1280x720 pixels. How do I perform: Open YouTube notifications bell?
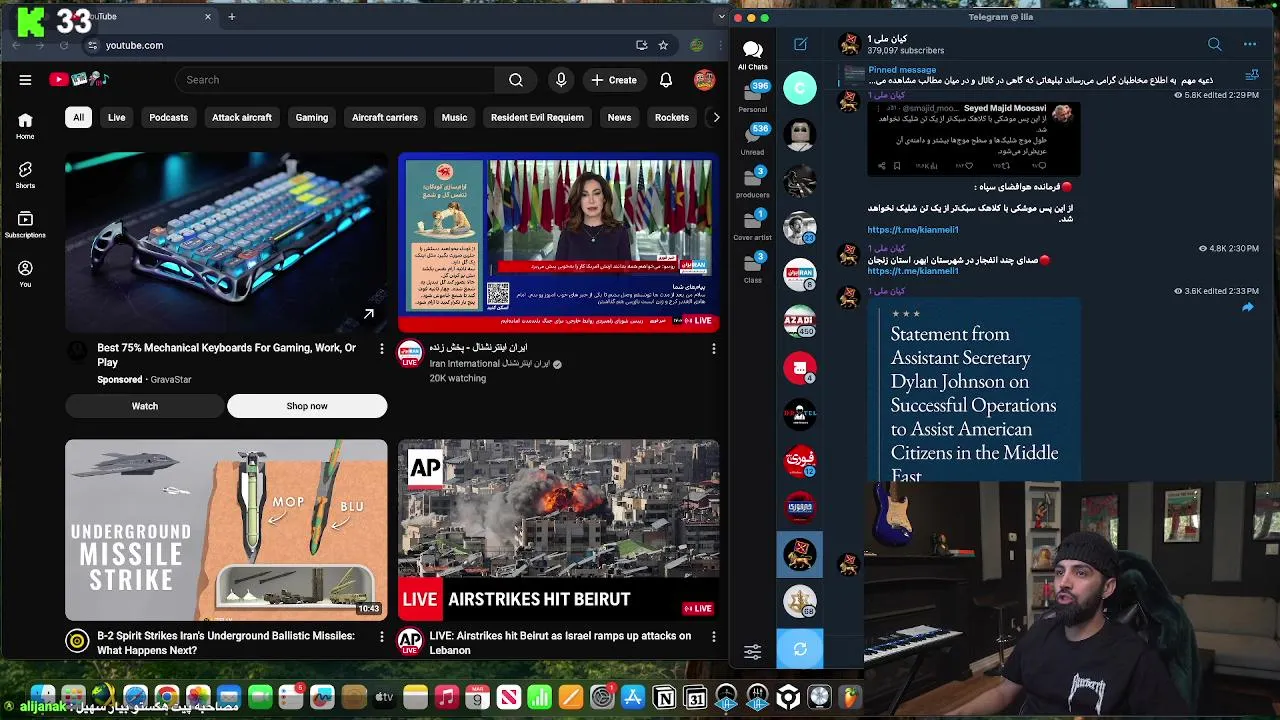[x=666, y=80]
